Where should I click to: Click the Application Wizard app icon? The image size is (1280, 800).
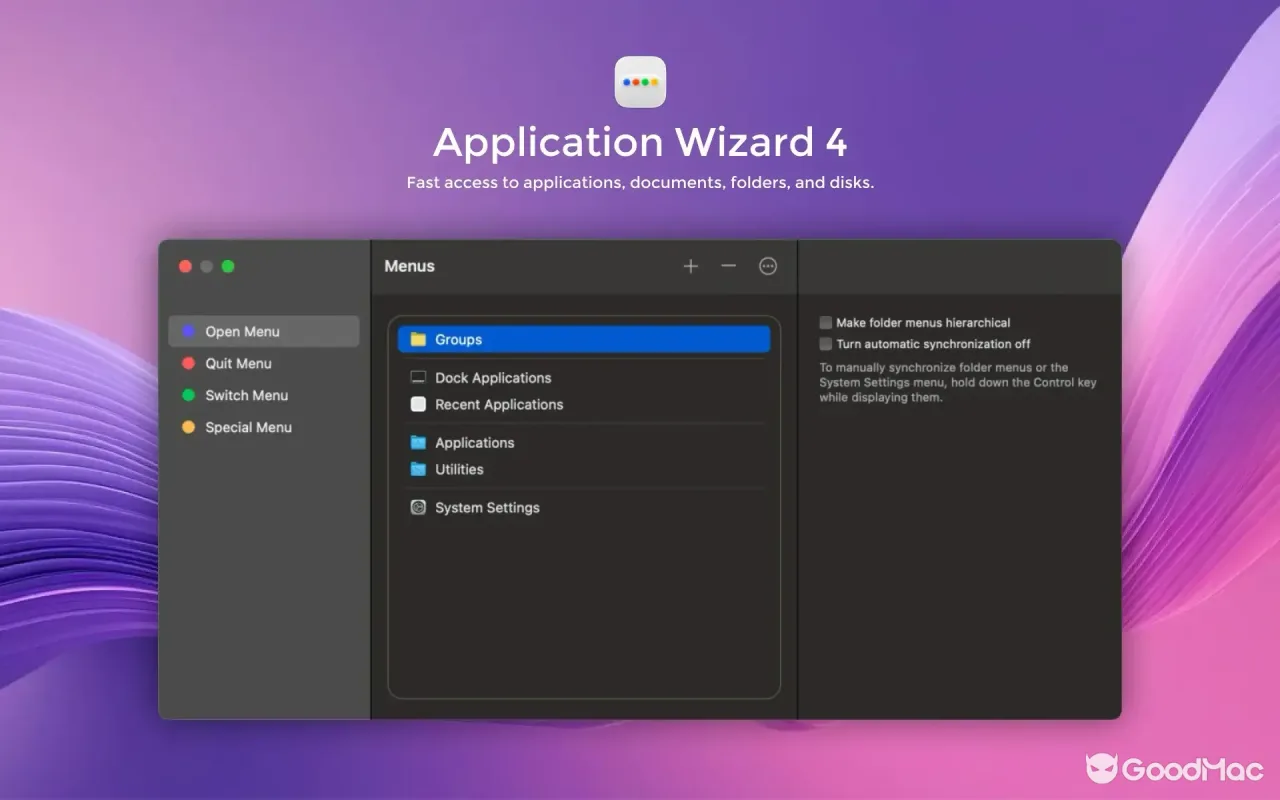click(x=640, y=82)
